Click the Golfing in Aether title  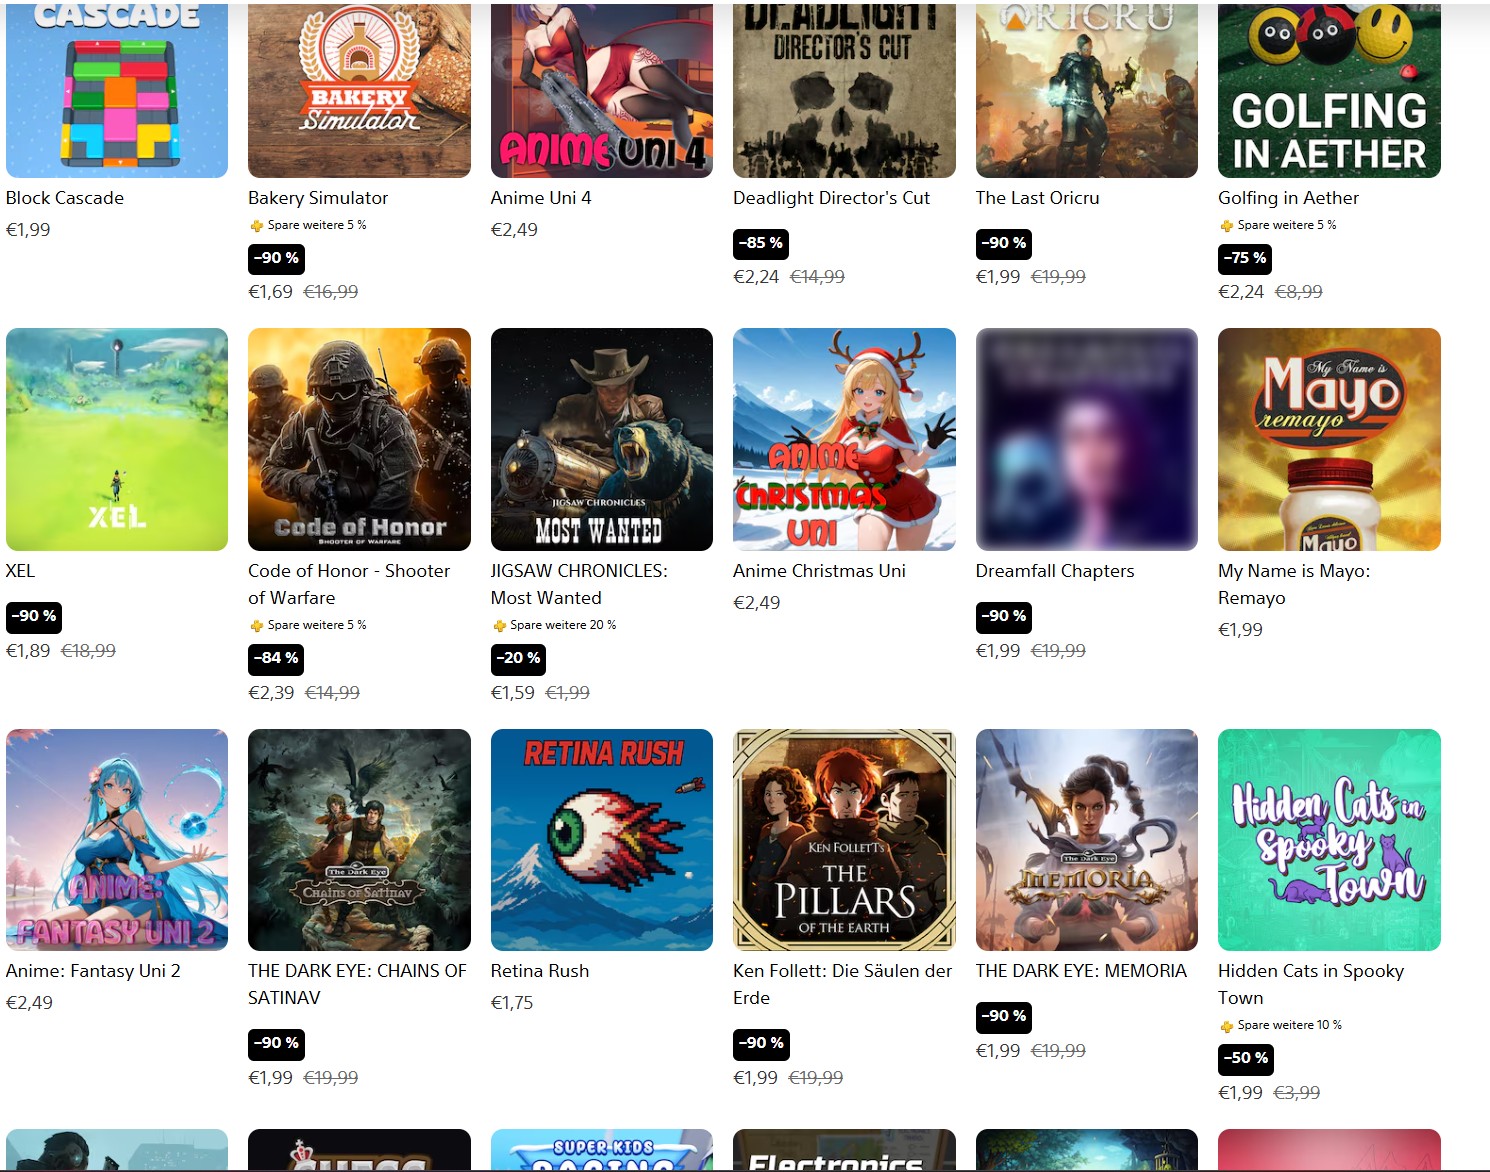click(x=1288, y=198)
